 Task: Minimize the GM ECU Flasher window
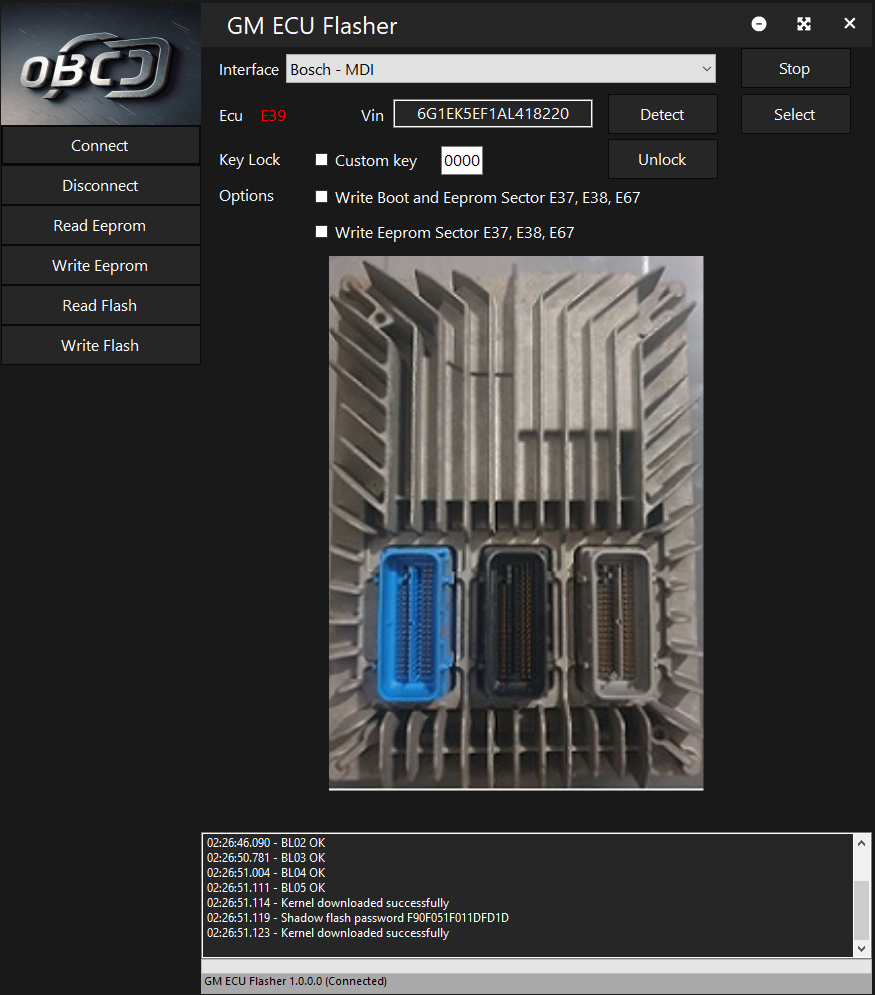(x=759, y=24)
